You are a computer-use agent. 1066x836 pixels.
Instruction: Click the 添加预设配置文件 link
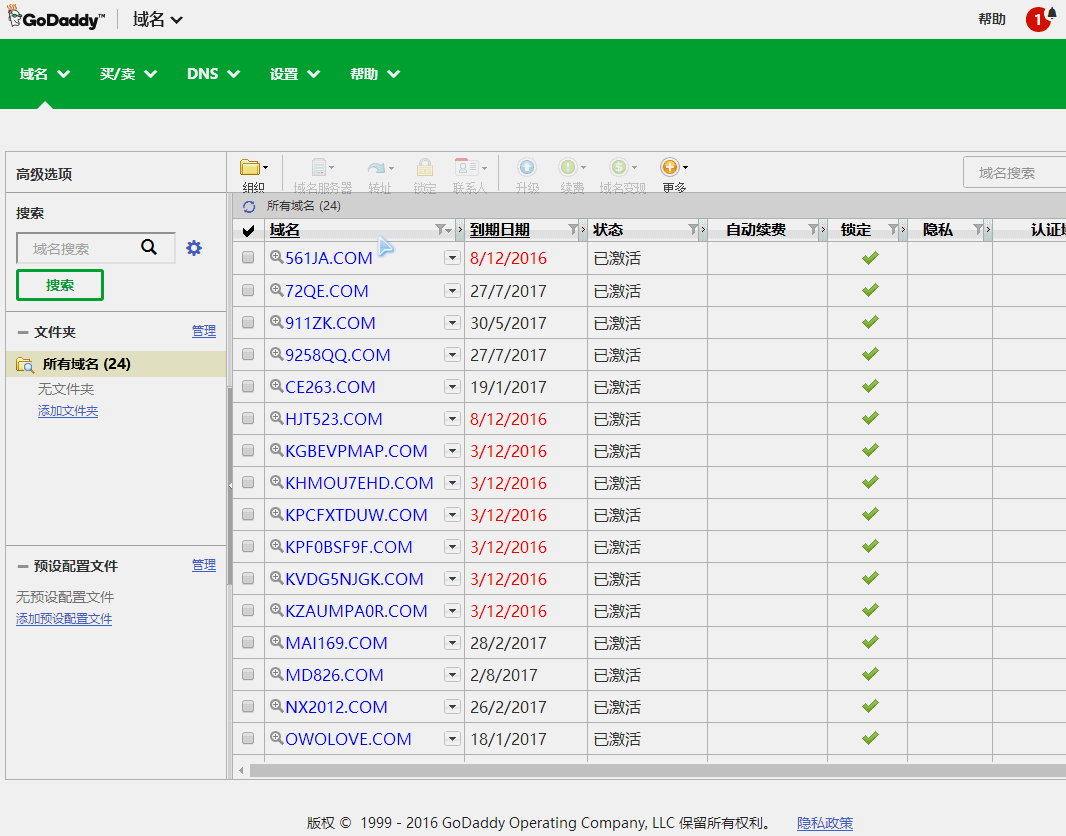[64, 619]
